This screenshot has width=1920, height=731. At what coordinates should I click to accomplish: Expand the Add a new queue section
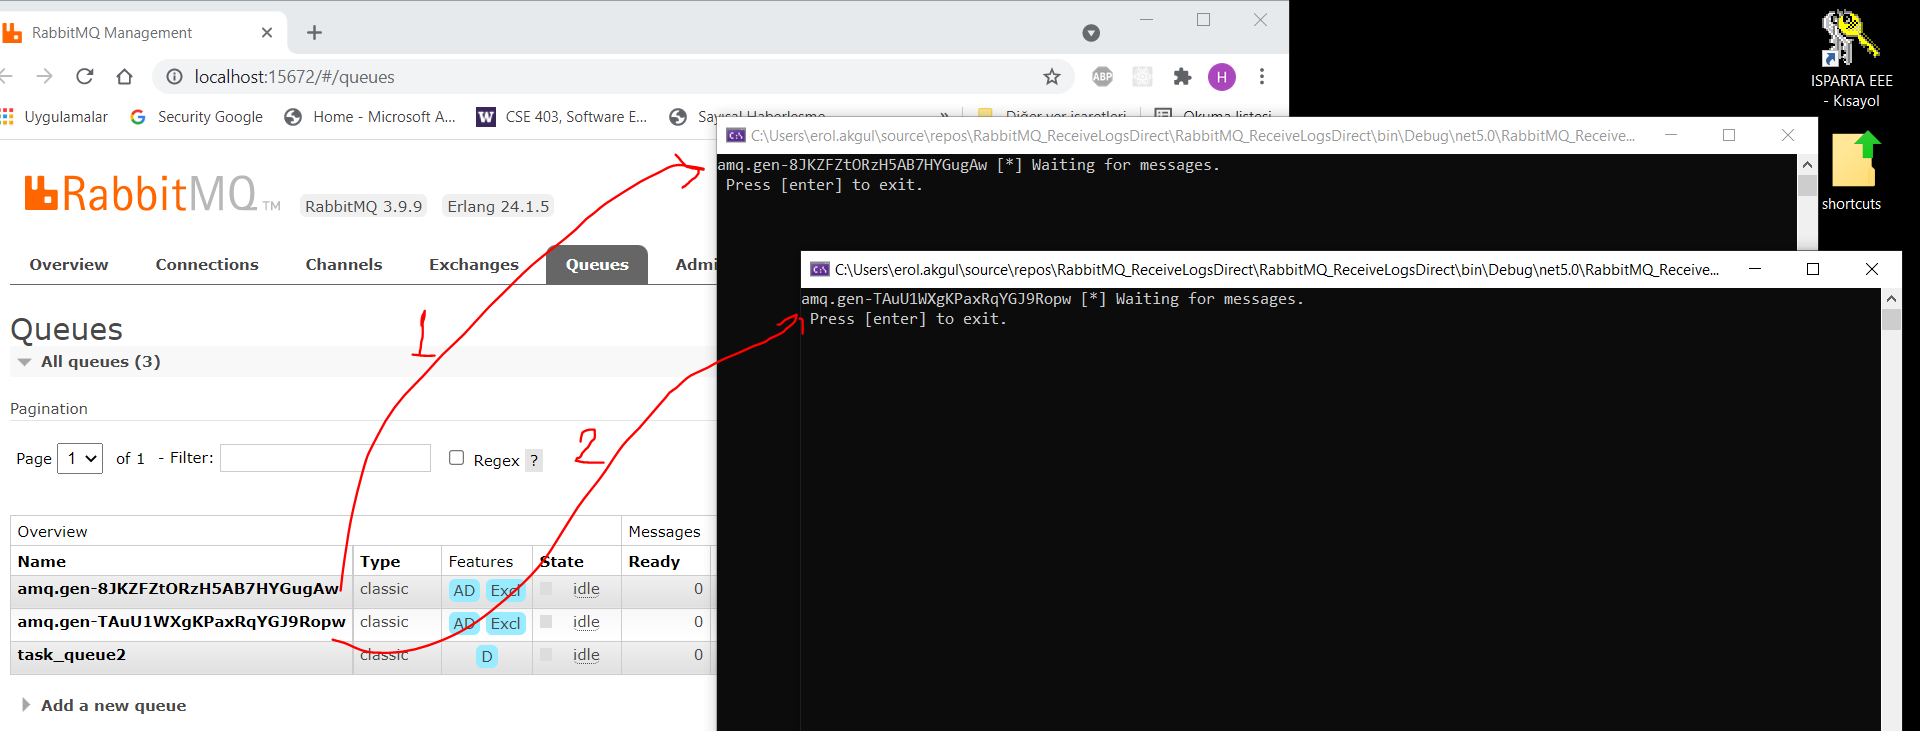(112, 706)
